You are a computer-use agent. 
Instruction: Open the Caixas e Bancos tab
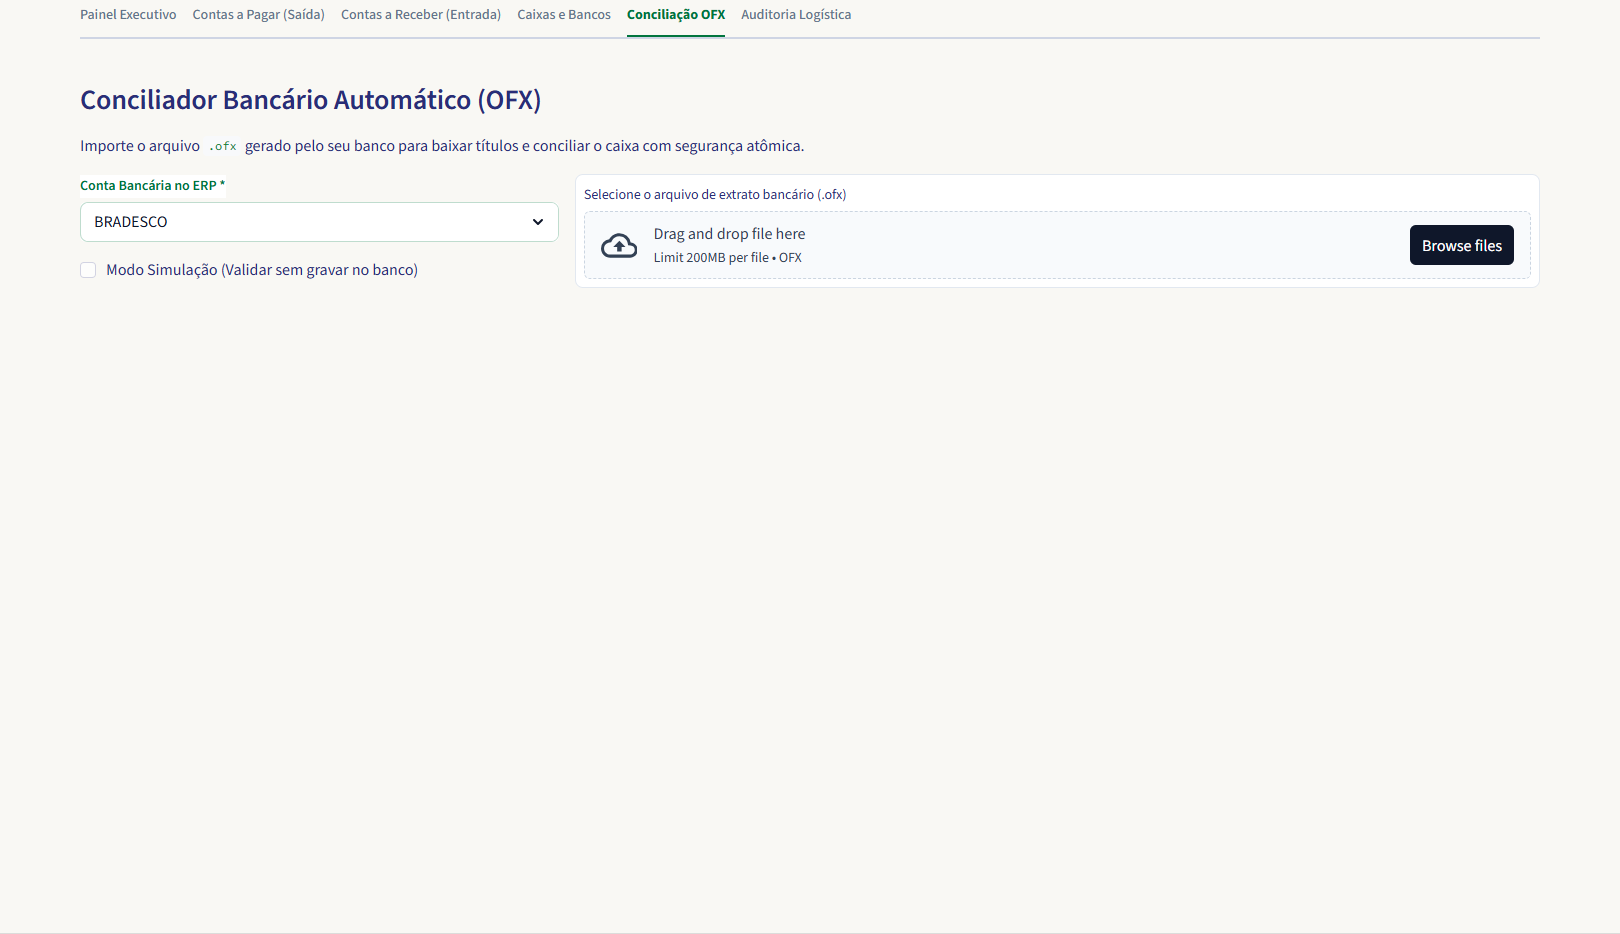(564, 15)
